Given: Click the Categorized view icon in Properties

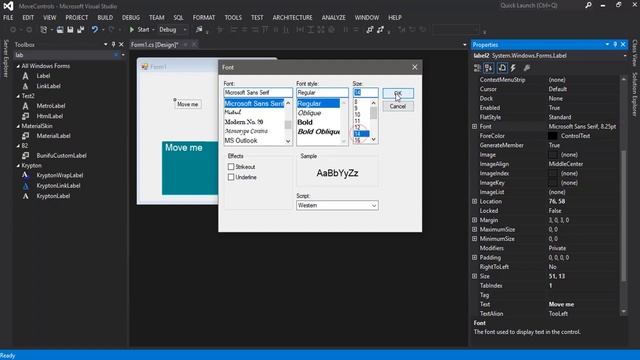Looking at the screenshot, I should point(477,68).
